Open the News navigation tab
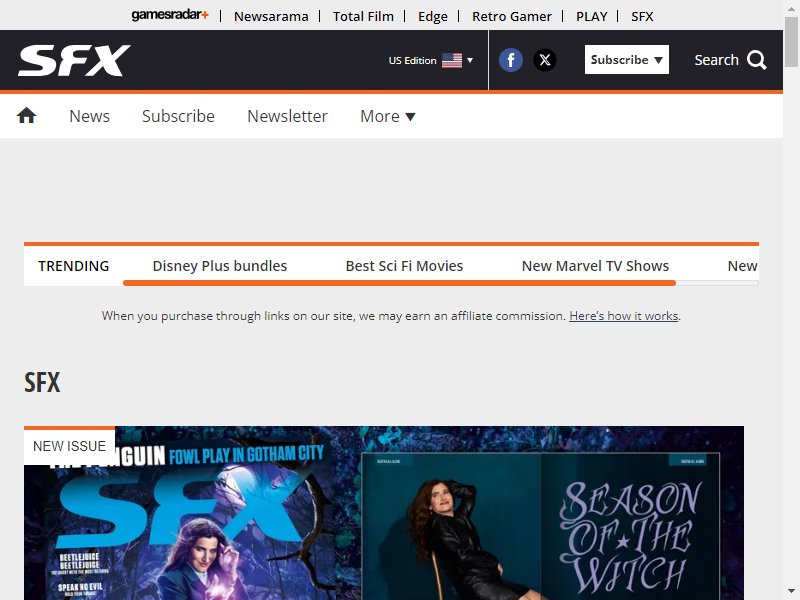 point(89,116)
